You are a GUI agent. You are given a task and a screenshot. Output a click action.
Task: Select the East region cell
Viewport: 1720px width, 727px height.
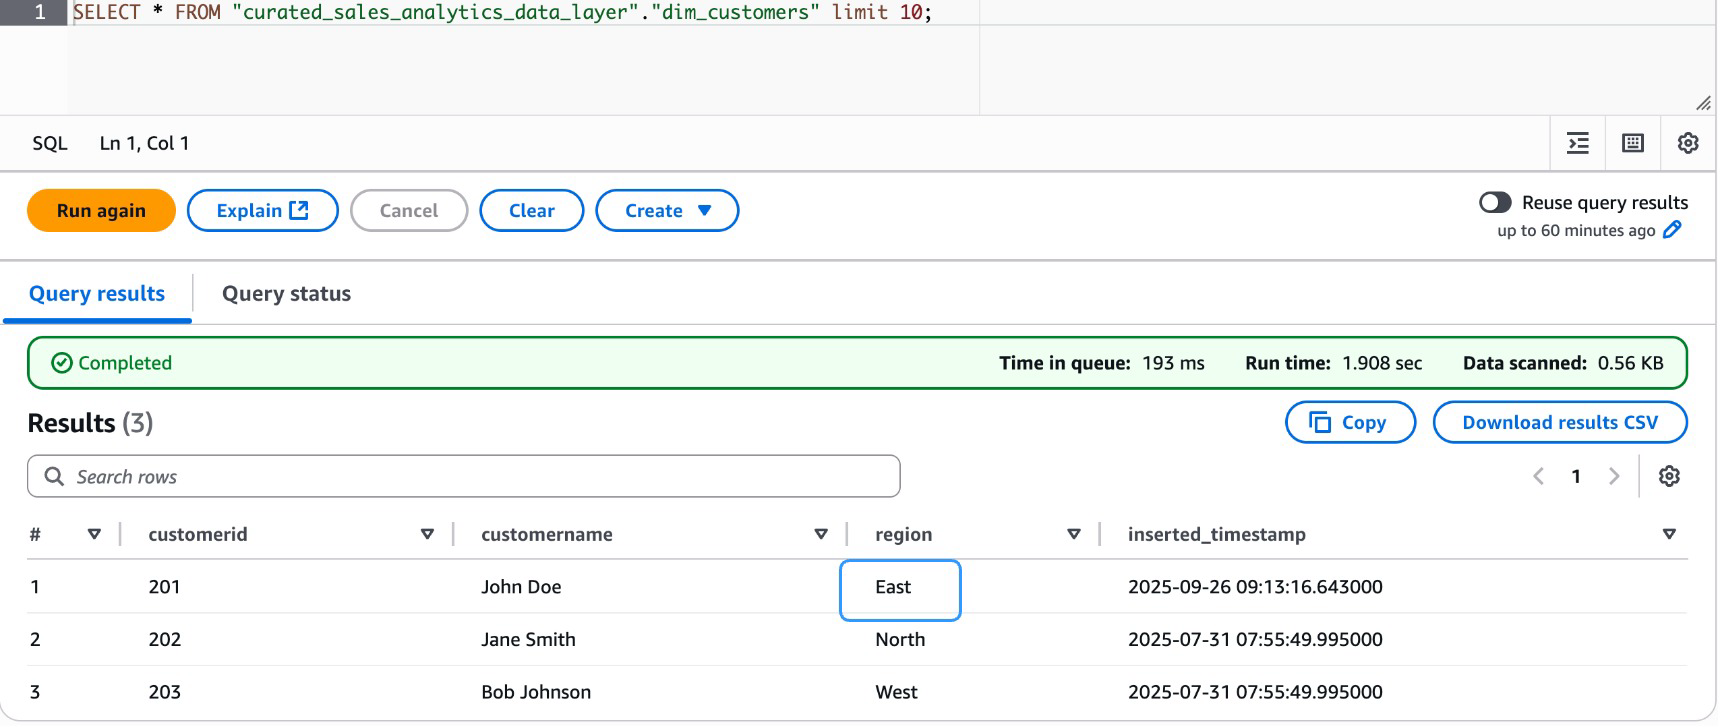click(900, 588)
